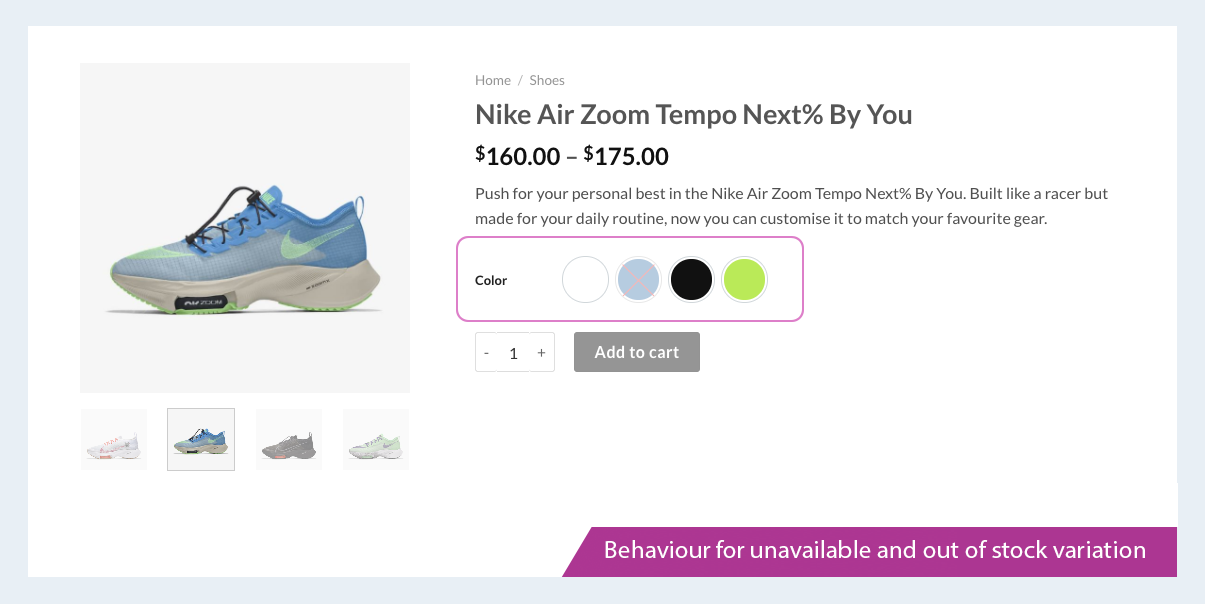
Task: Click the quantity input field
Action: coord(513,353)
